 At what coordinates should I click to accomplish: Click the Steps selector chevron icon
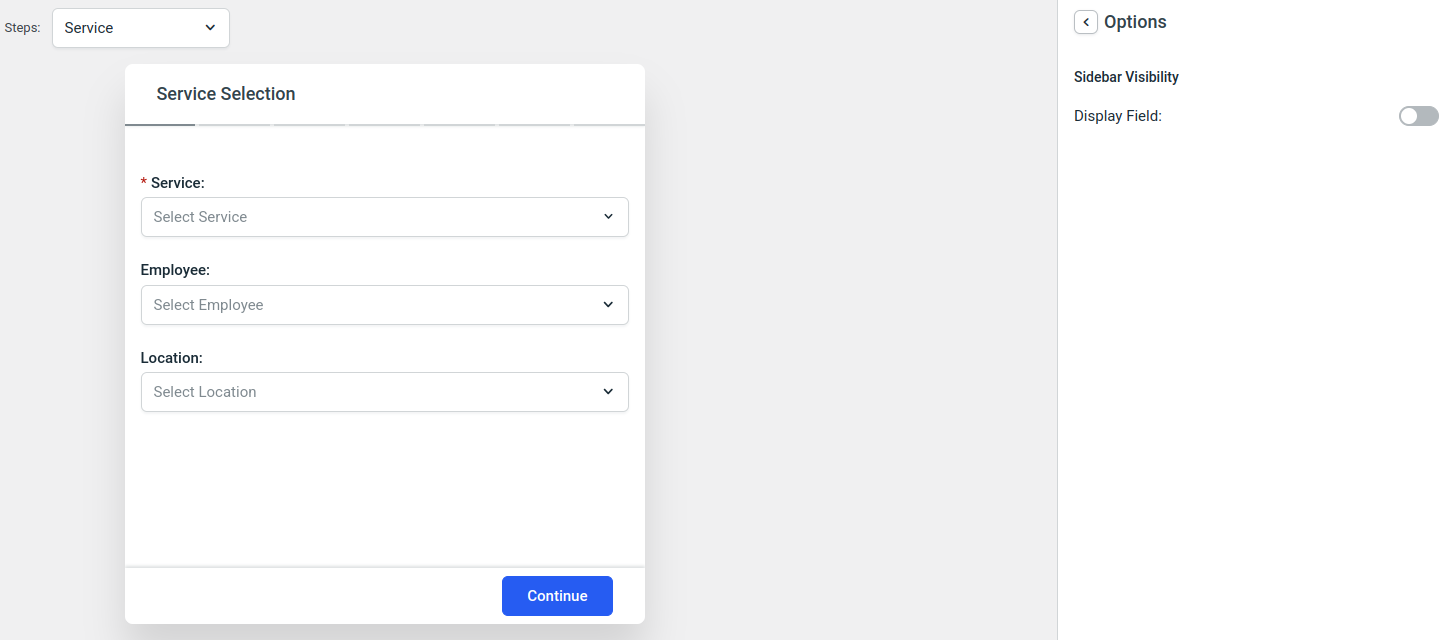[x=209, y=28]
